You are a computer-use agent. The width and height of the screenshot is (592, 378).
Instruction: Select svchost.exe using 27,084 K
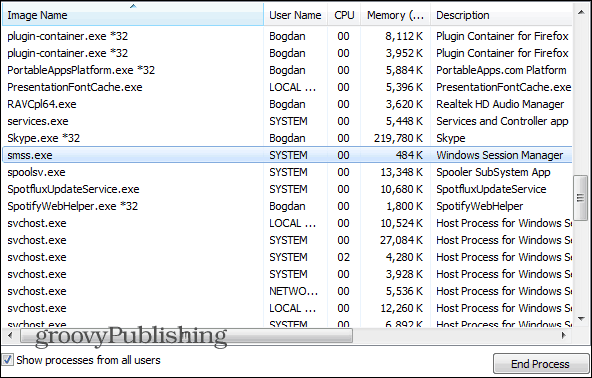287,240
